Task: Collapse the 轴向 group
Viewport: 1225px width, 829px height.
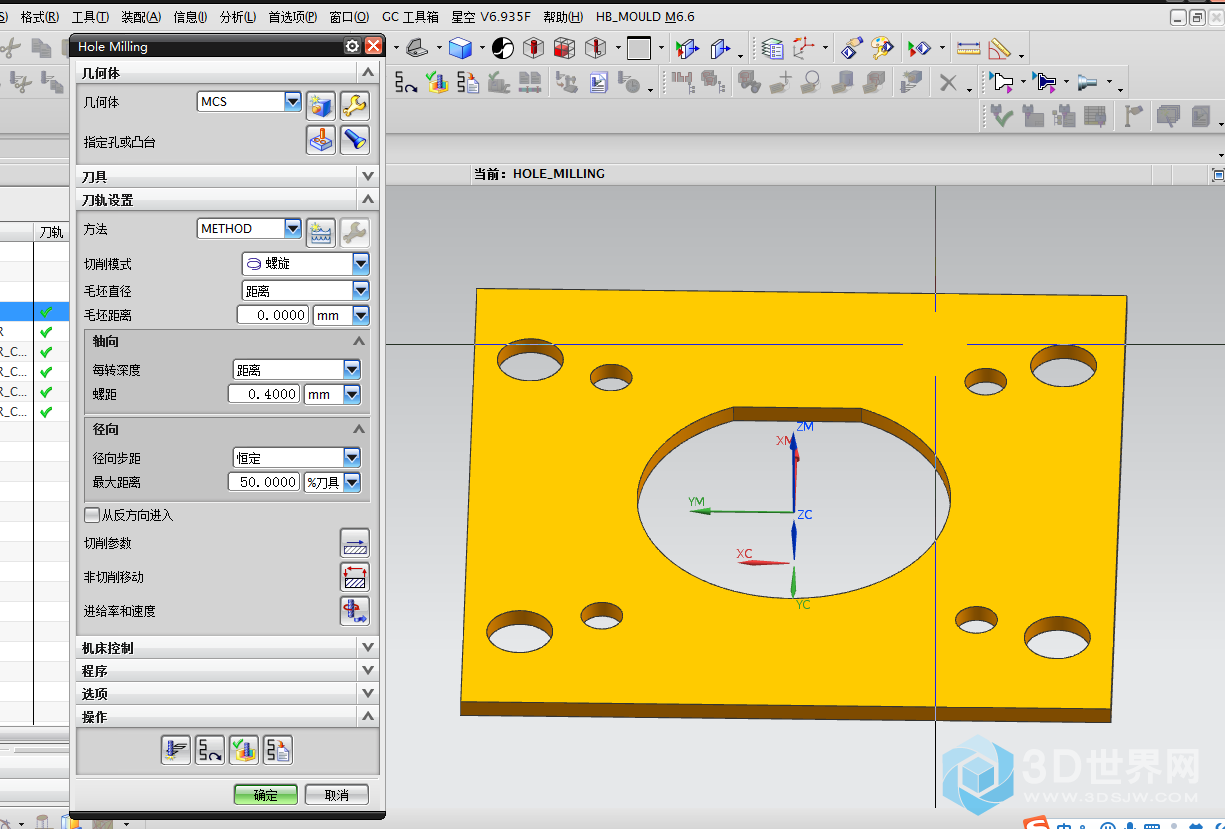Action: pos(359,341)
